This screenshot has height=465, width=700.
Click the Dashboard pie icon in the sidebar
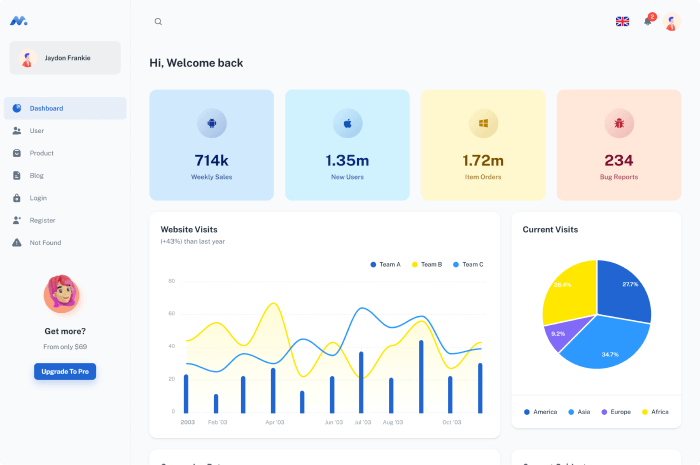17,108
